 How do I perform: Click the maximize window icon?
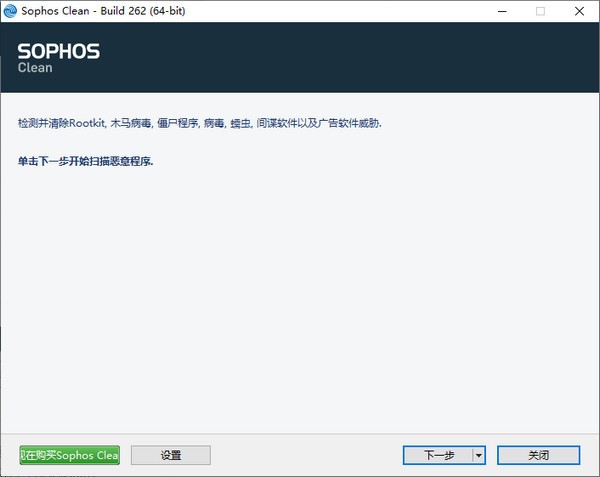(x=540, y=11)
